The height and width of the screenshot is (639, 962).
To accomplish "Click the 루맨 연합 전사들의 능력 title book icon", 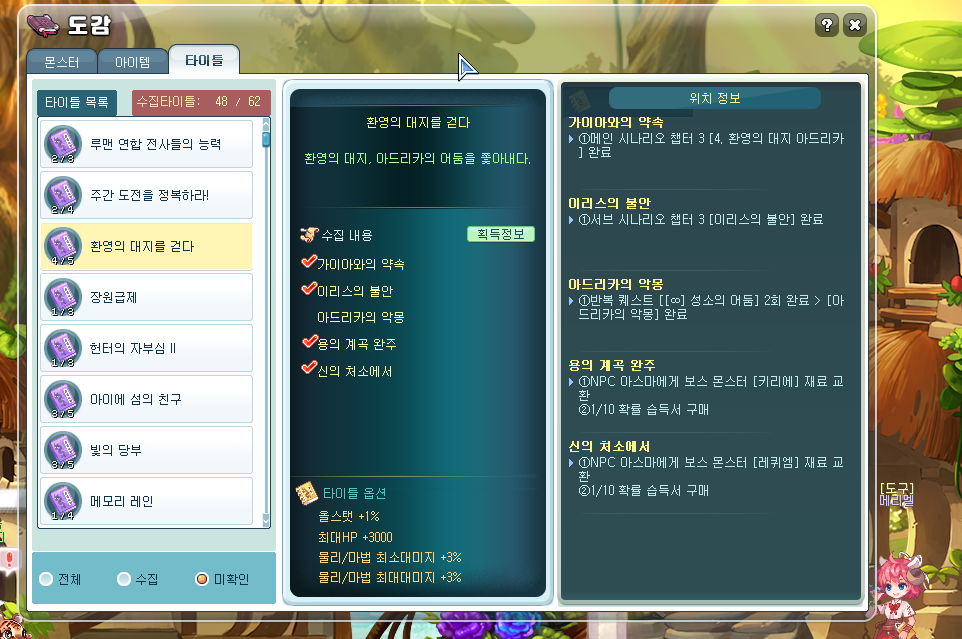I will click(x=63, y=145).
